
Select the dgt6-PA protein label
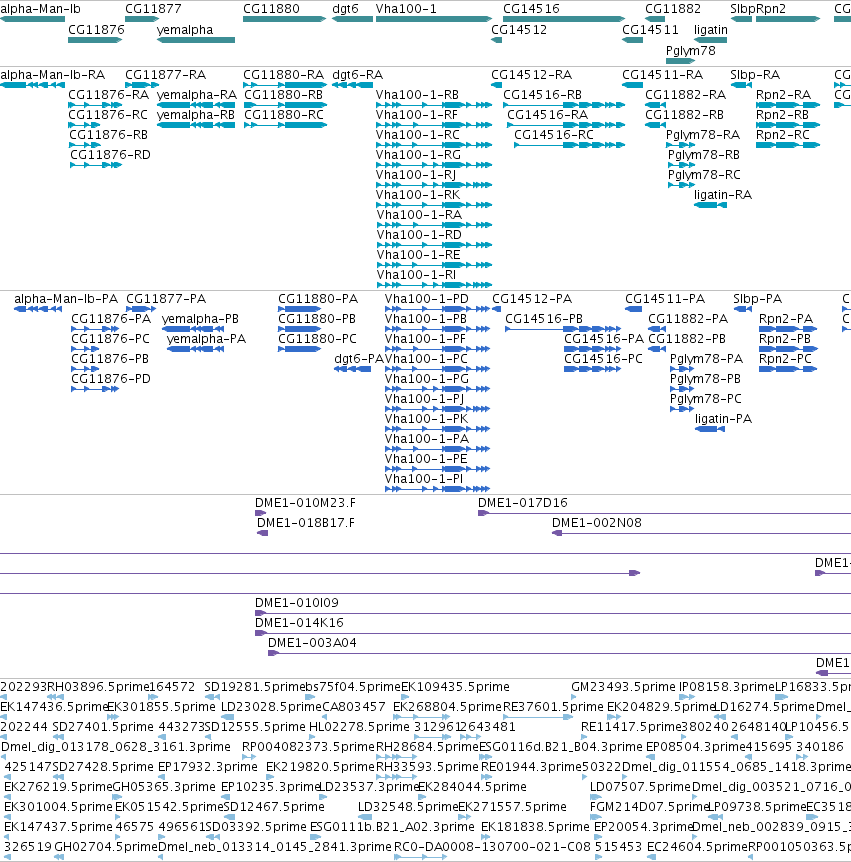pos(359,359)
